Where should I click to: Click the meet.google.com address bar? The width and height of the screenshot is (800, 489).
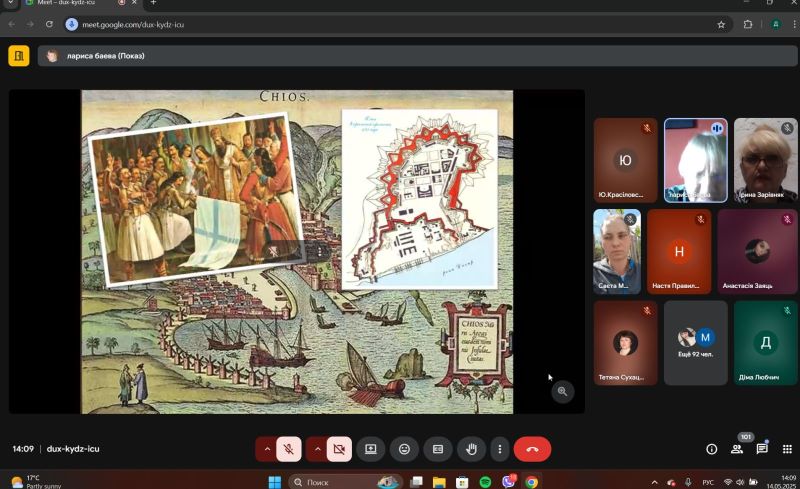coord(398,25)
